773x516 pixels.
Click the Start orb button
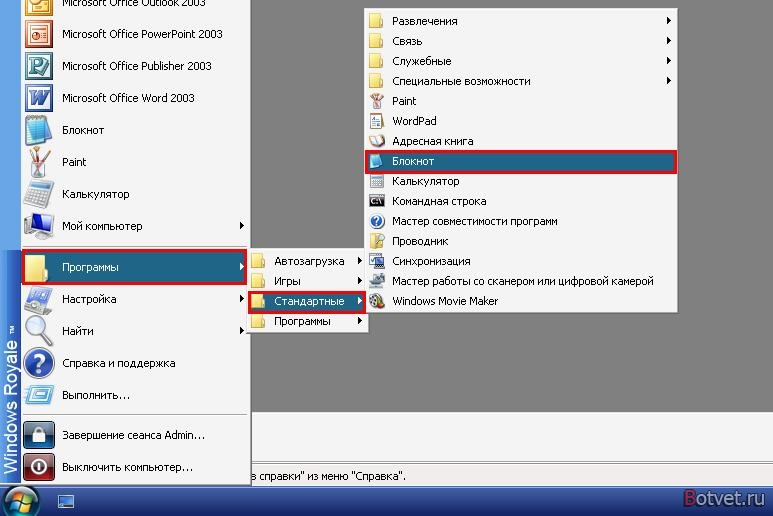point(20,501)
